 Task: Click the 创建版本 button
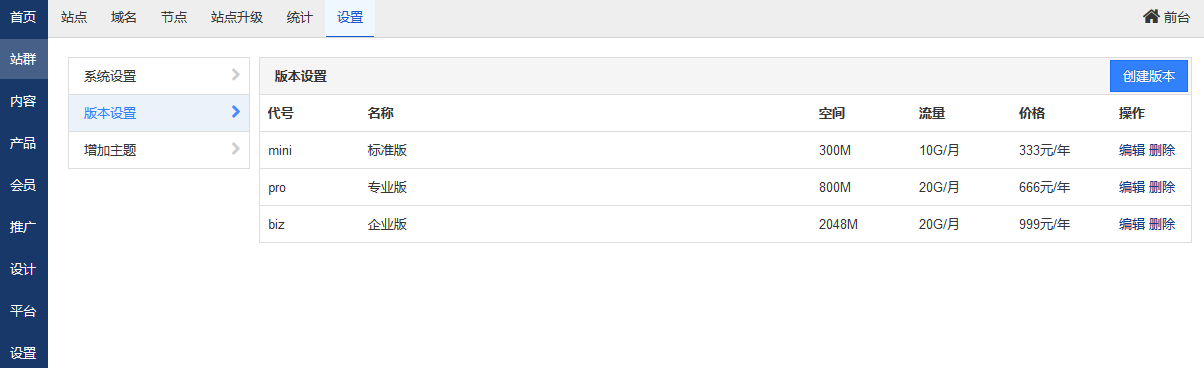pyautogui.click(x=1149, y=76)
